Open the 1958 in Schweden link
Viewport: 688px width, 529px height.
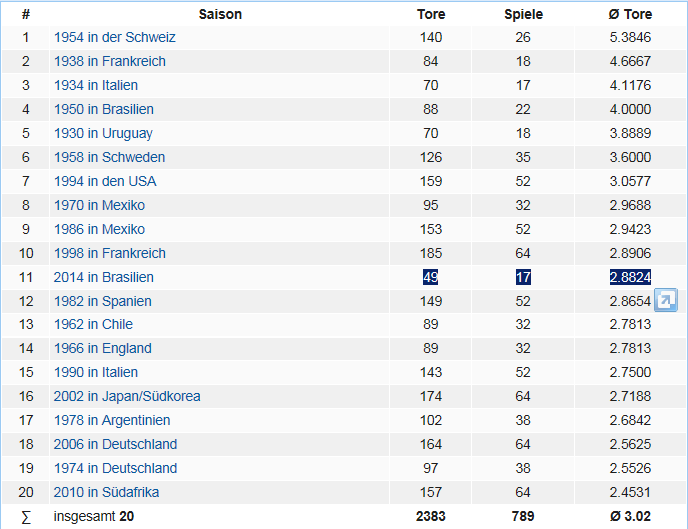pyautogui.click(x=109, y=157)
